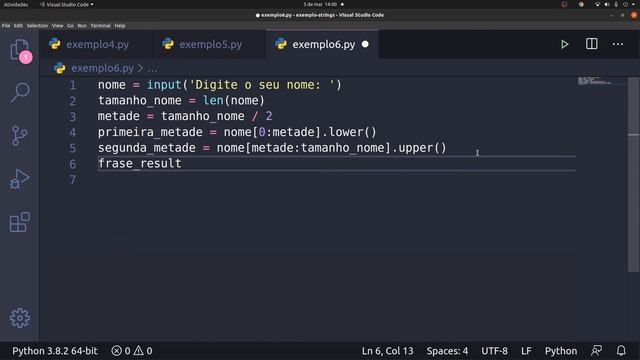Open the View menu

pos(58,25)
